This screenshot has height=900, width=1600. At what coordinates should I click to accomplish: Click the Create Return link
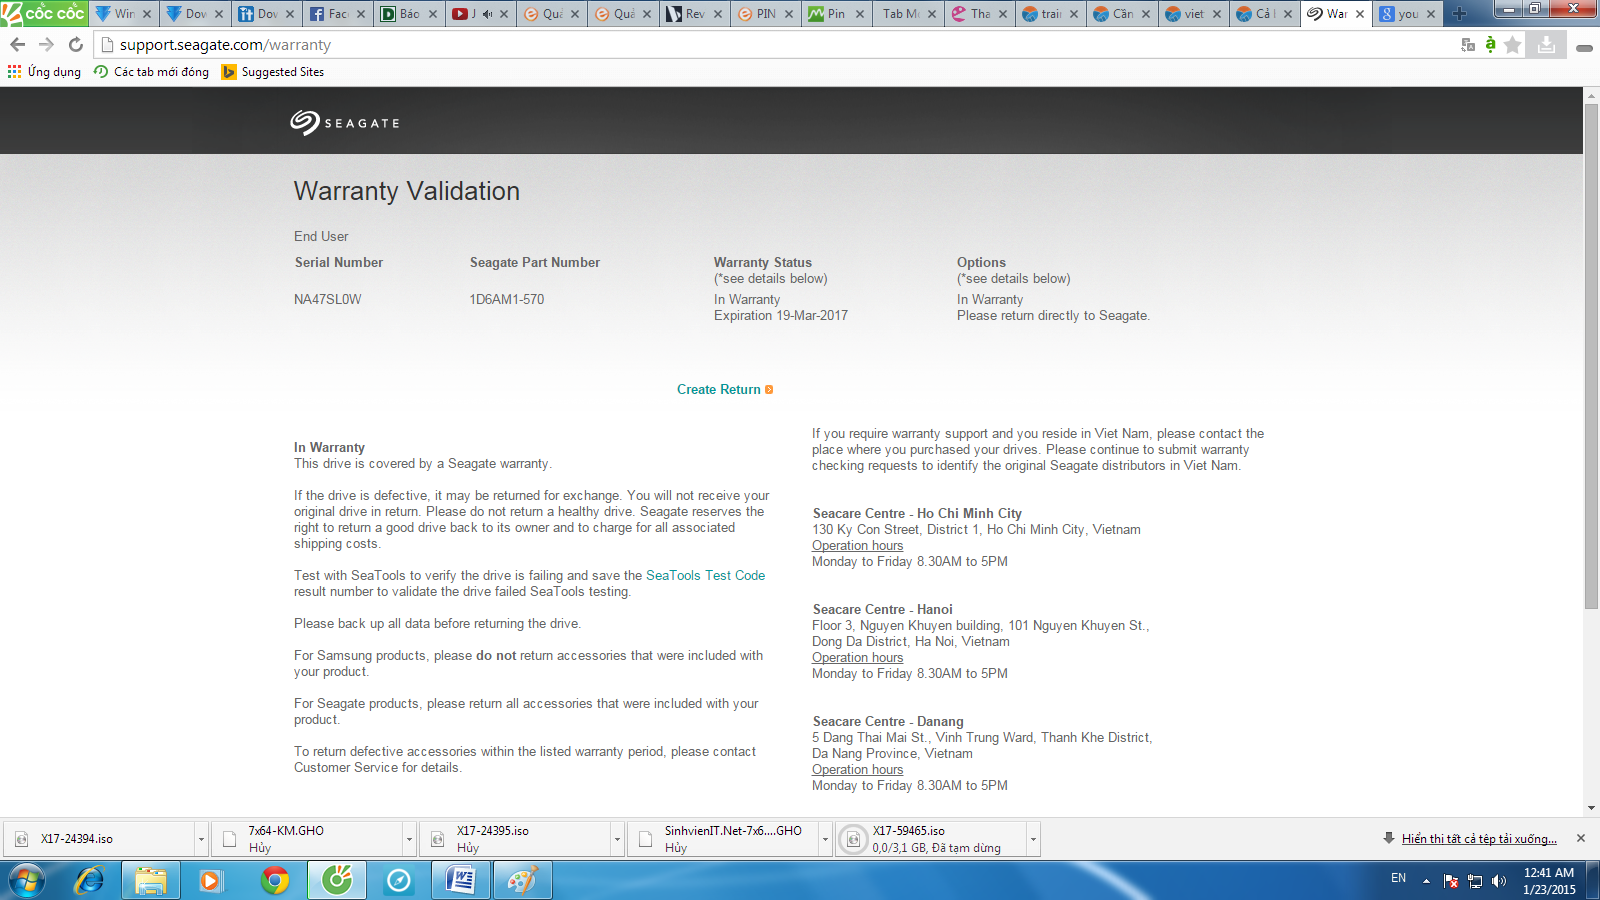pyautogui.click(x=724, y=389)
